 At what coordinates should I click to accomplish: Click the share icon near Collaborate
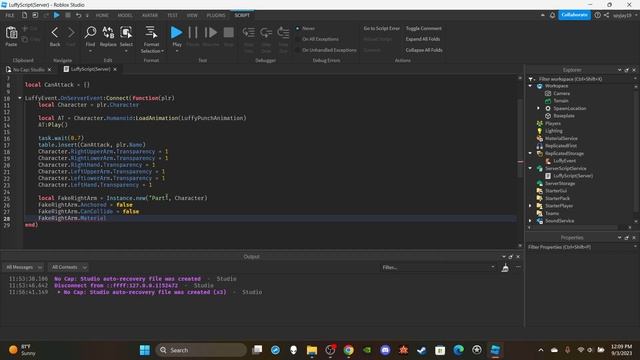coord(607,15)
